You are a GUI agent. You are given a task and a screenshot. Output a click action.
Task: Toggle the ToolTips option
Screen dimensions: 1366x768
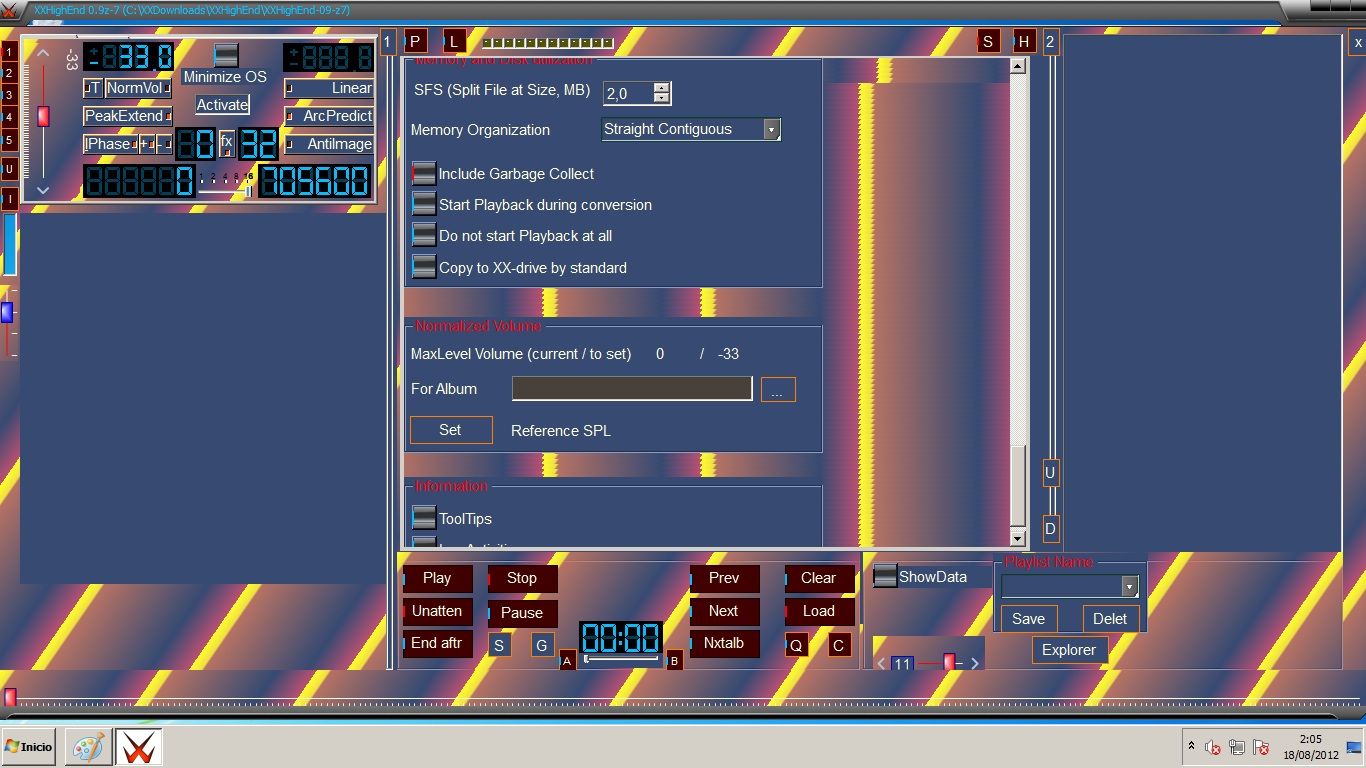coord(424,518)
